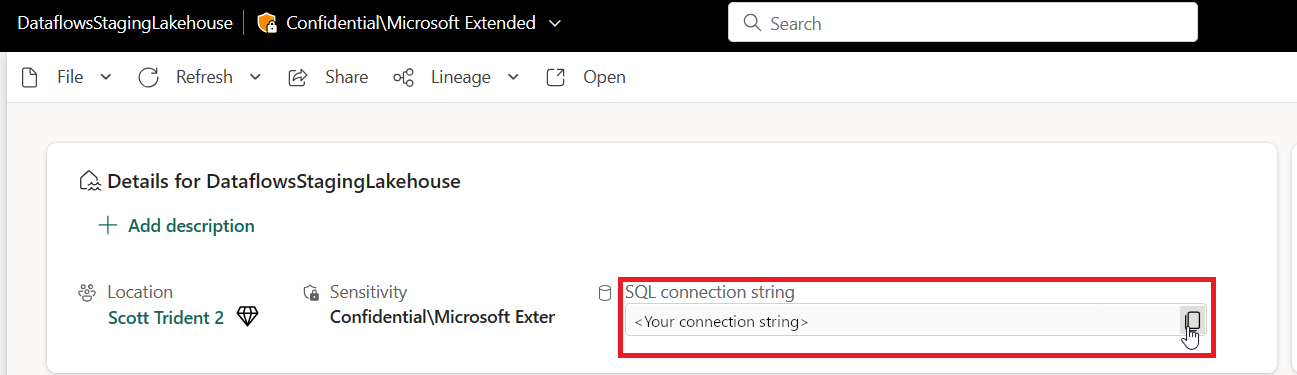Viewport: 1297px width, 375px height.
Task: Click the Lineage nodes icon
Action: (404, 77)
